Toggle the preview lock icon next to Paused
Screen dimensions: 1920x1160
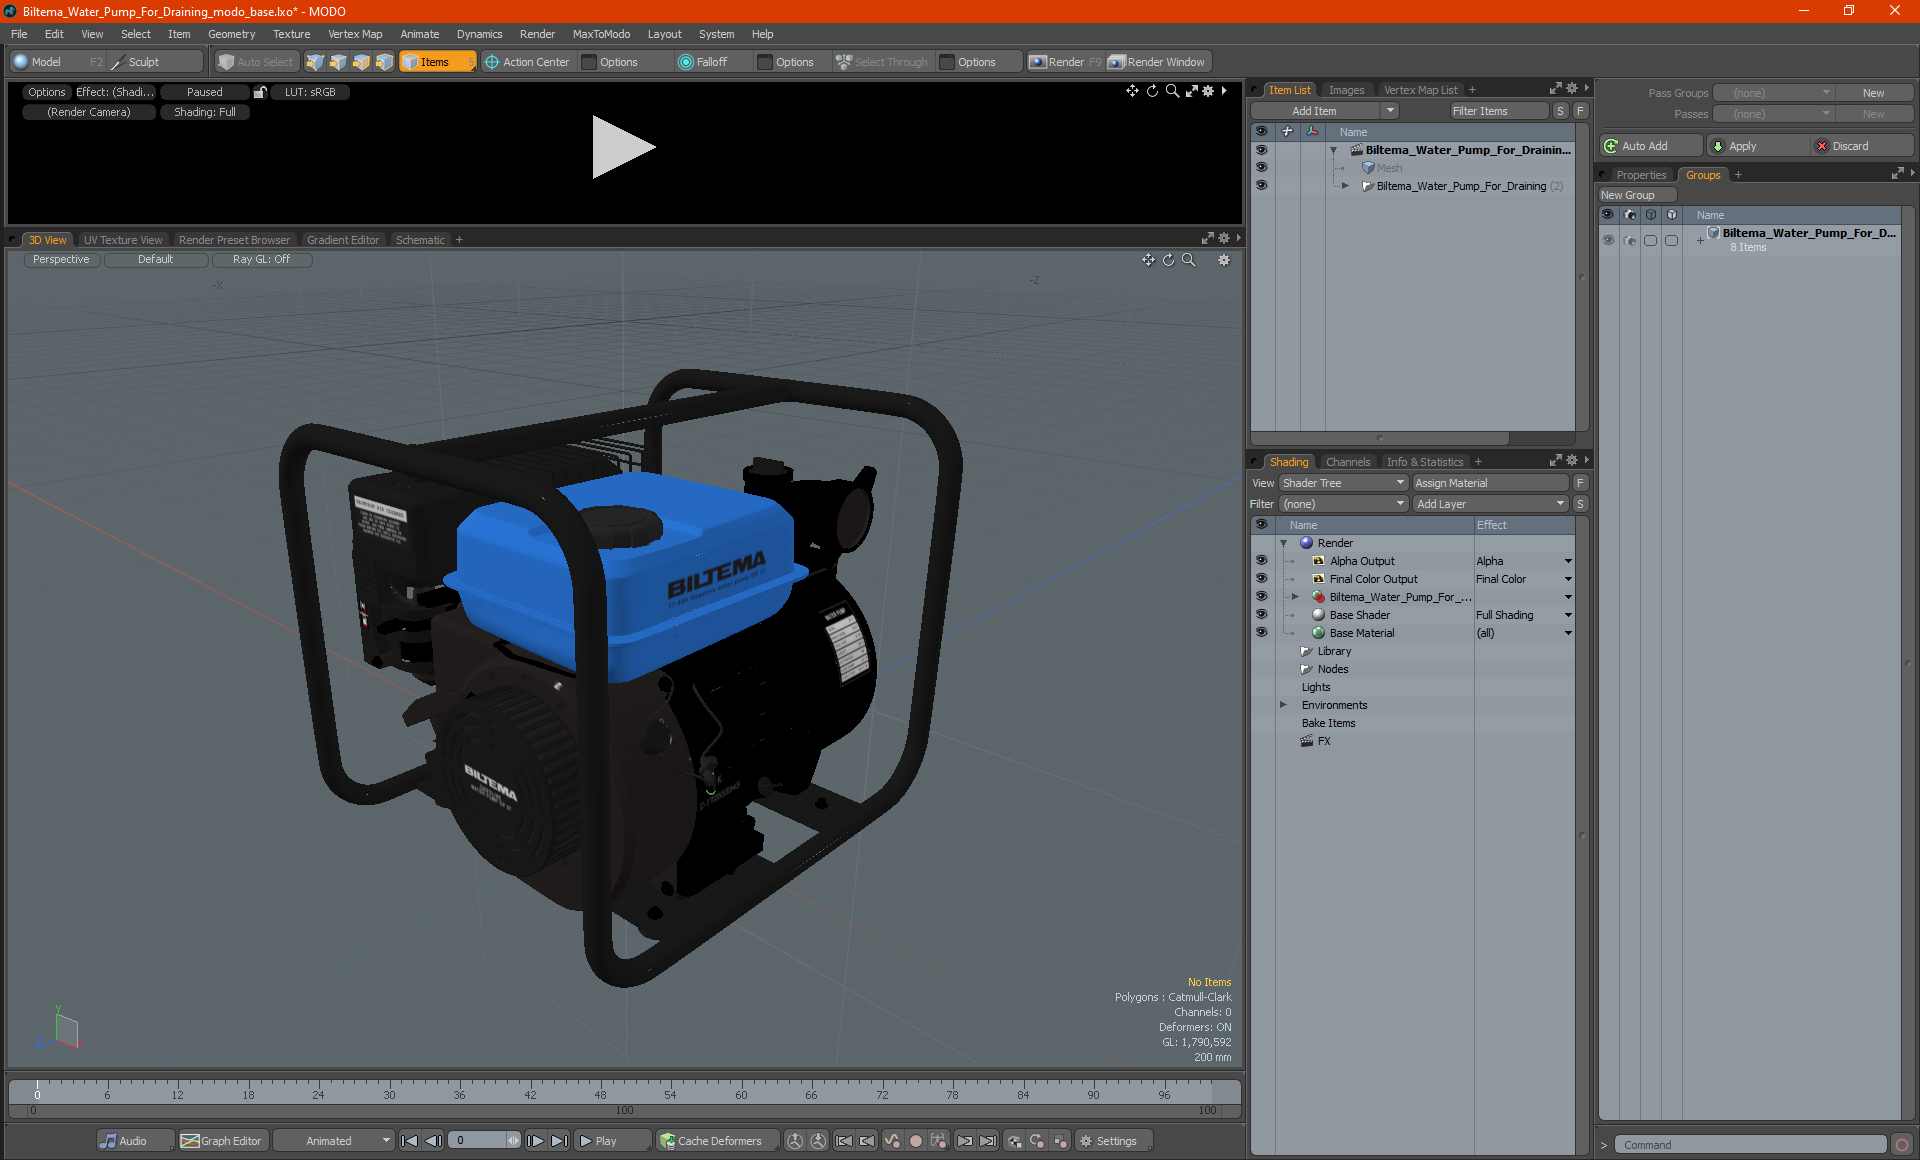tap(260, 92)
